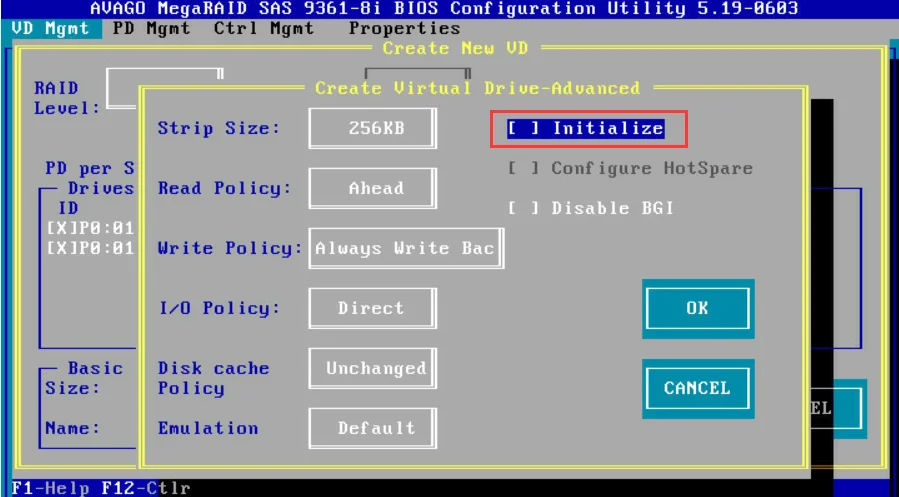
Task: Click the CANCEL button in Advanced dialog
Action: tap(698, 389)
